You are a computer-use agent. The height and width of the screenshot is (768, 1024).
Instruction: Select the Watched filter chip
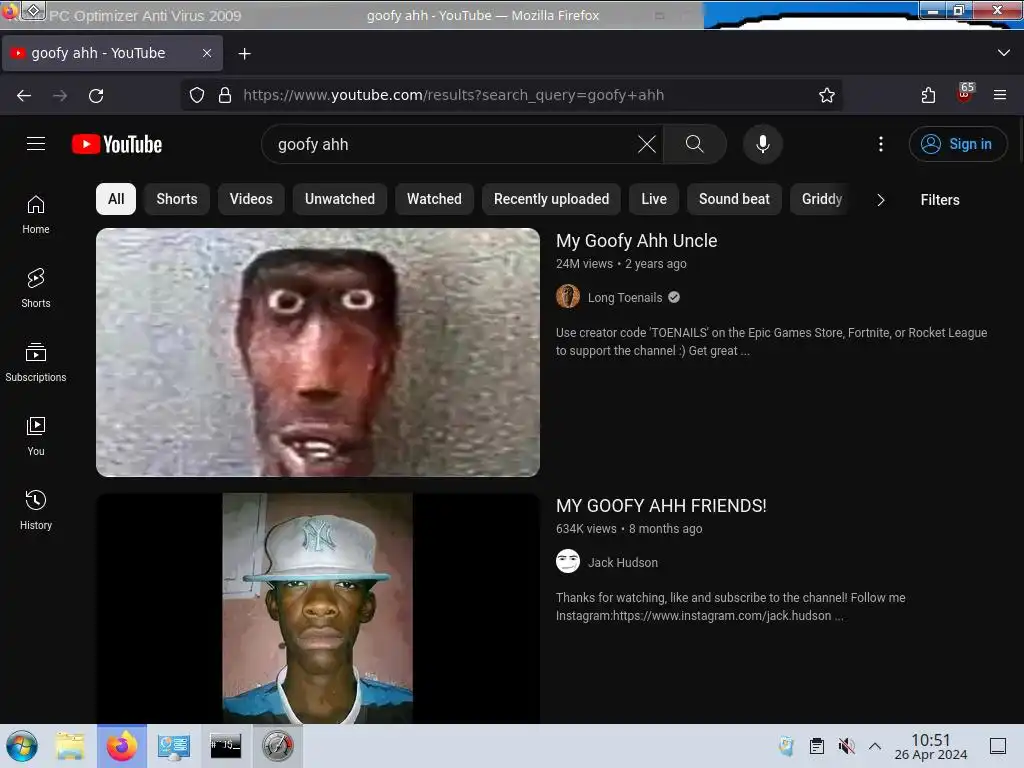point(434,199)
